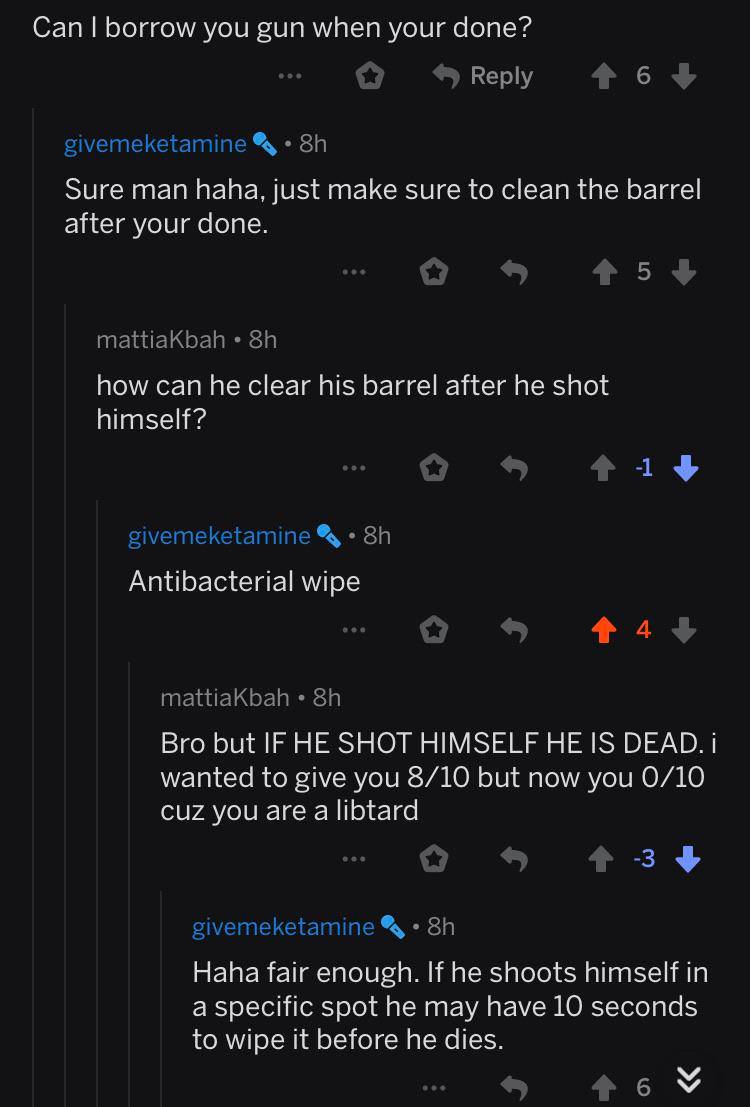Give award to "Sure man haha" comment

[433, 272]
